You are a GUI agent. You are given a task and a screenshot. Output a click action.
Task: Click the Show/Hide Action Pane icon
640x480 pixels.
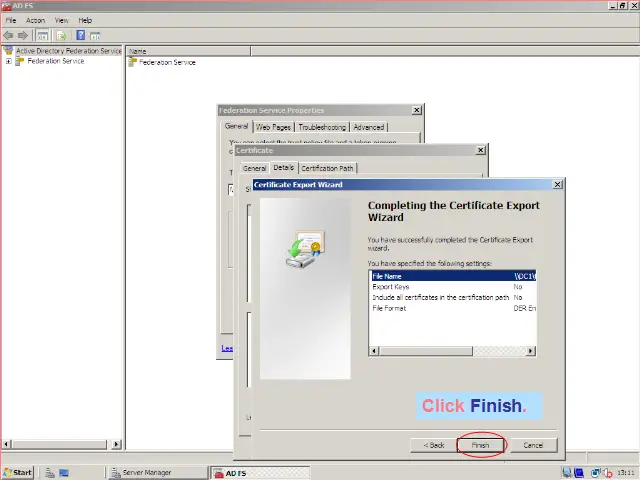(95, 35)
